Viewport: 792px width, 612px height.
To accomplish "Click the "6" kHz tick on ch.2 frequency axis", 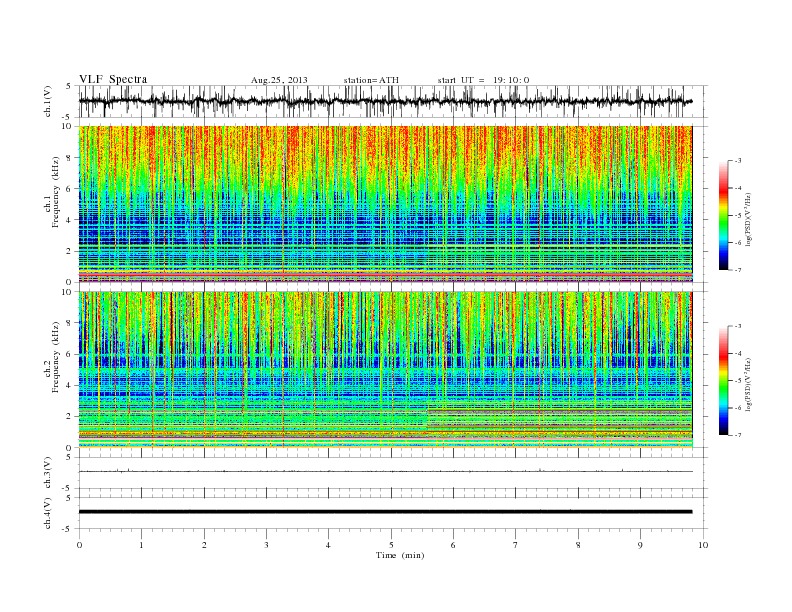I will click(x=69, y=354).
